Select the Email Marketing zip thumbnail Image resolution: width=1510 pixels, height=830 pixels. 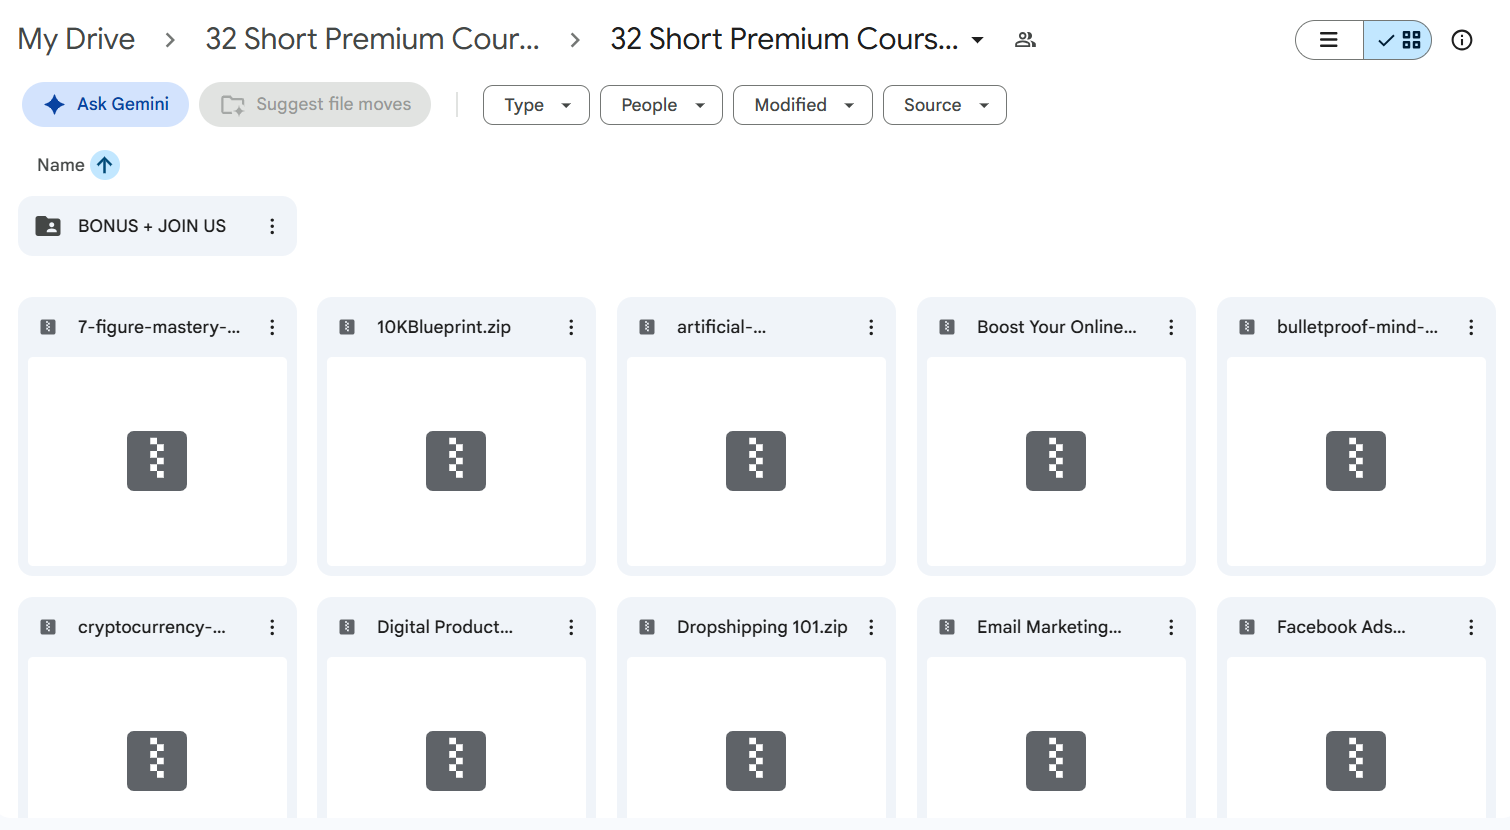pyautogui.click(x=1056, y=738)
